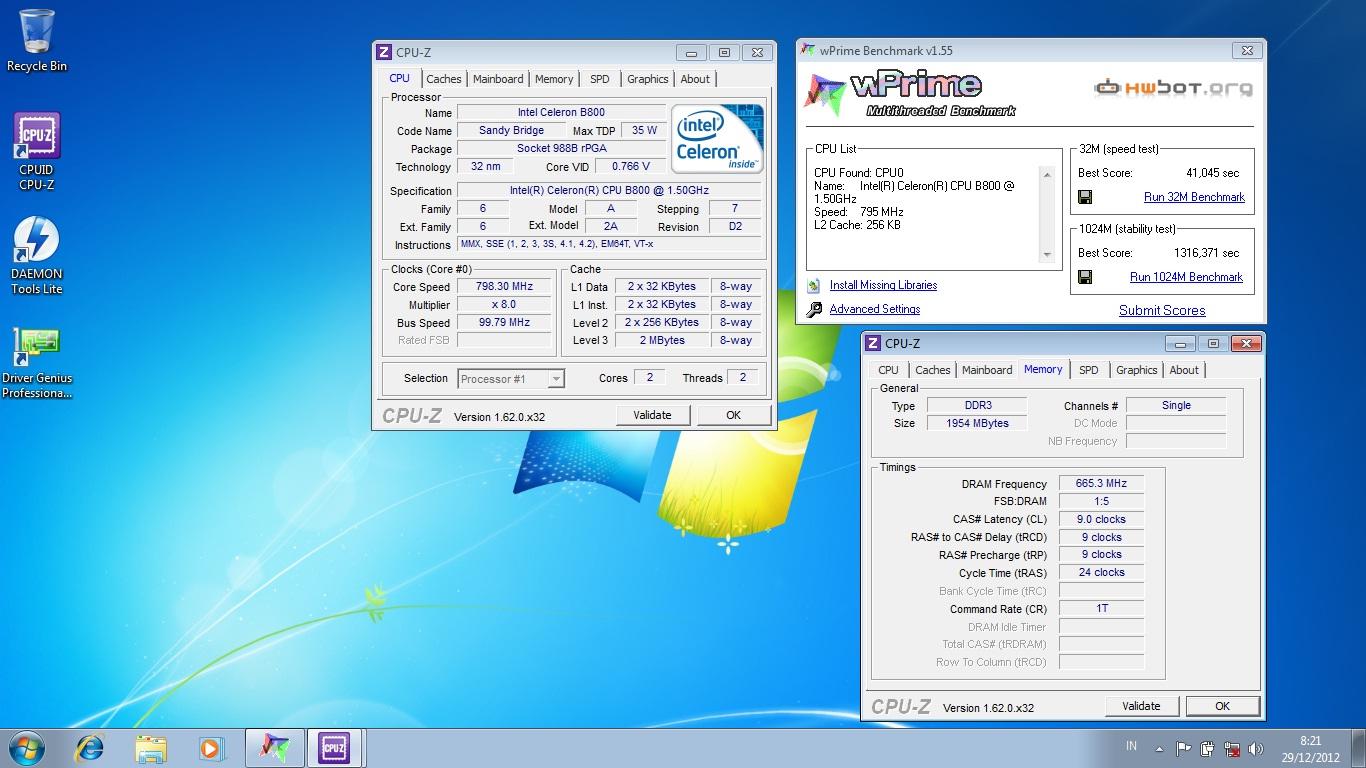Show hidden system tray icons arrow
The image size is (1366, 768).
1160,748
